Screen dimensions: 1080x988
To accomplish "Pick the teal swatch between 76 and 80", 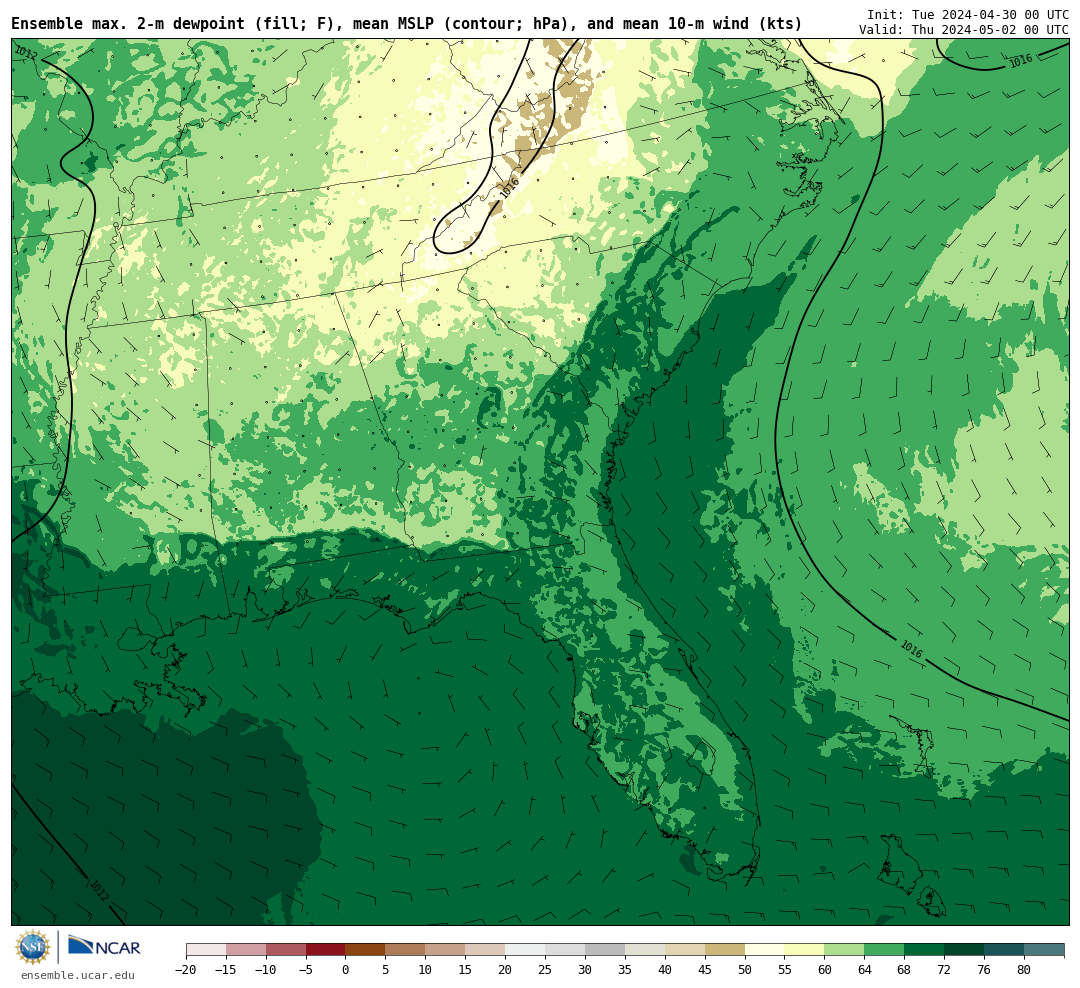I will [x=1005, y=950].
